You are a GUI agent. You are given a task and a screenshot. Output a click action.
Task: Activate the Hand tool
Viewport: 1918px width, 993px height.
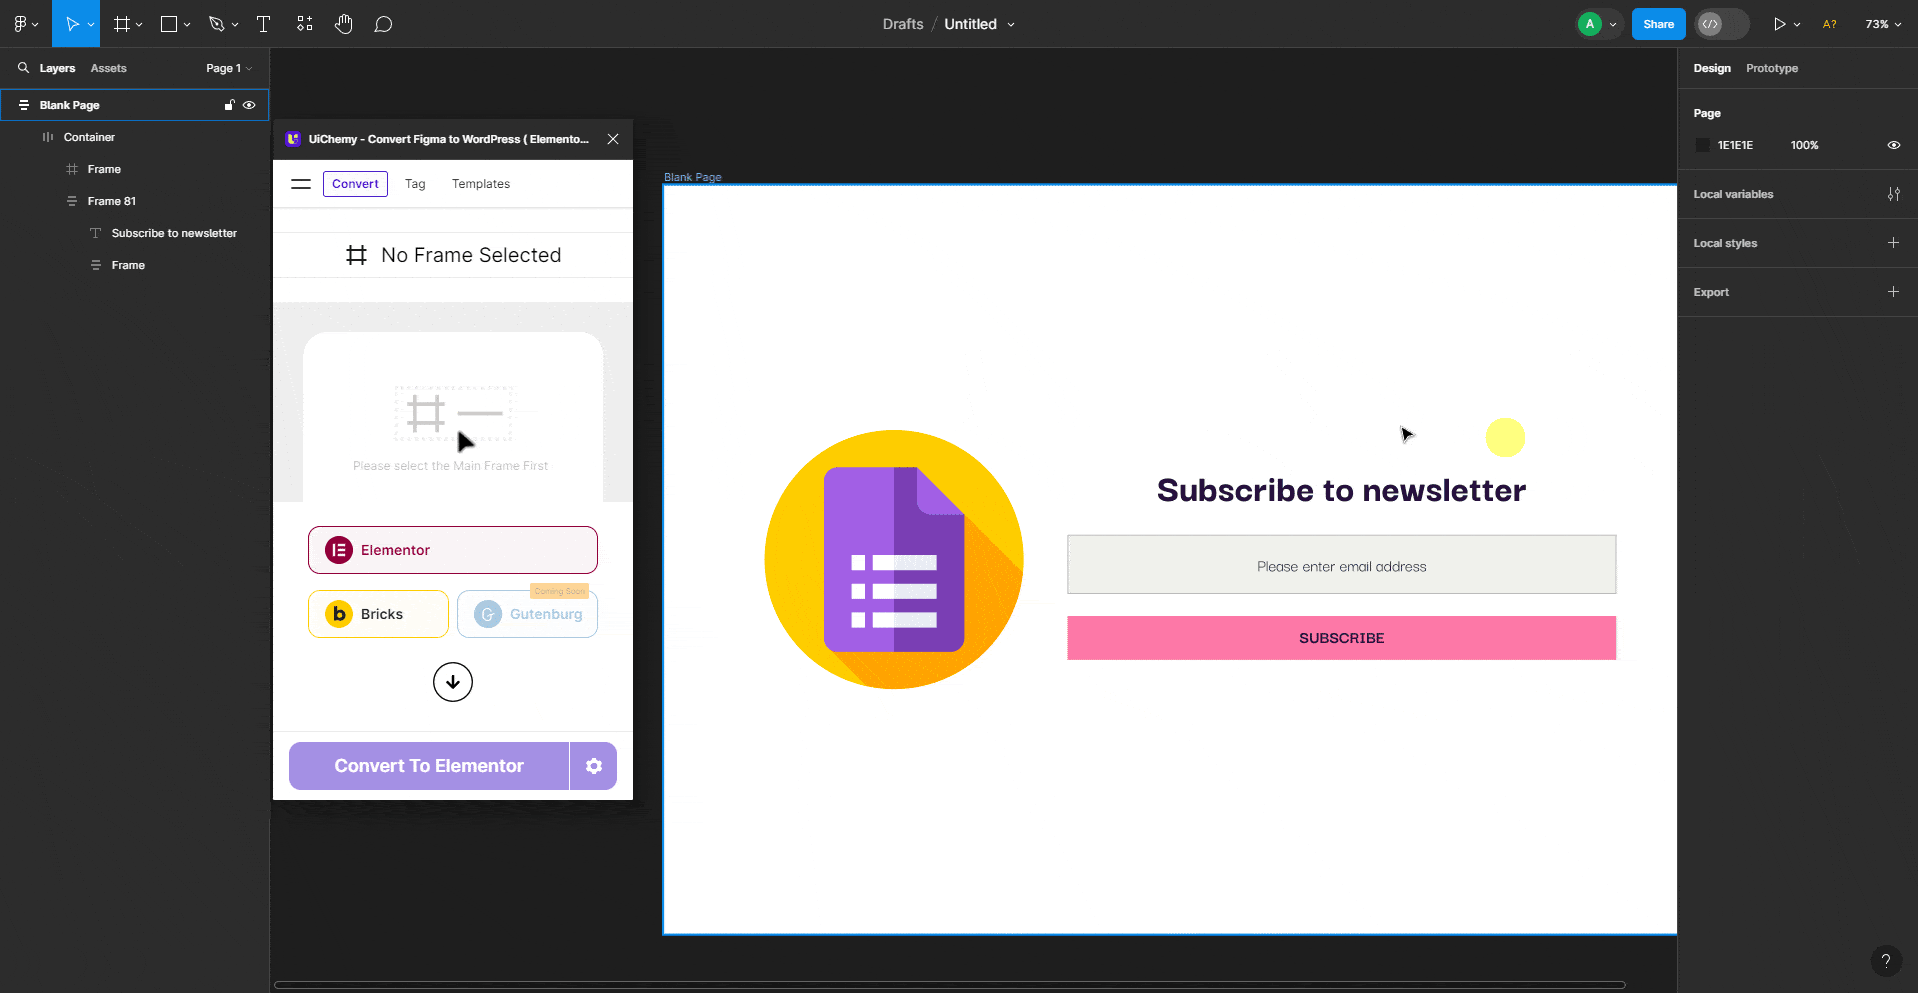344,23
